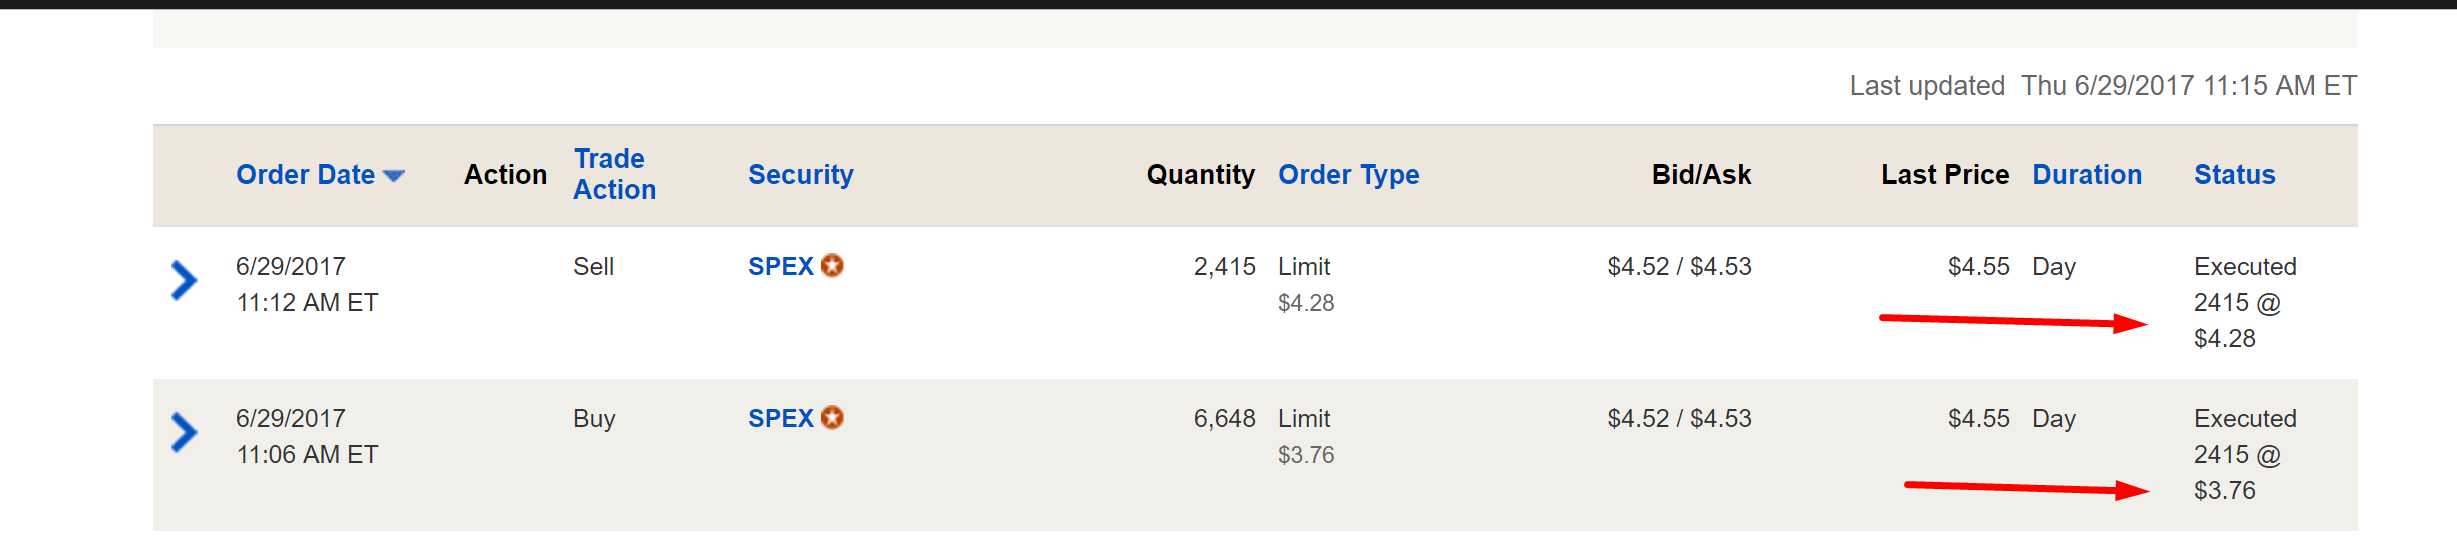Click the sort arrow beside Order Date
Image resolution: width=2457 pixels, height=539 pixels.
click(394, 176)
